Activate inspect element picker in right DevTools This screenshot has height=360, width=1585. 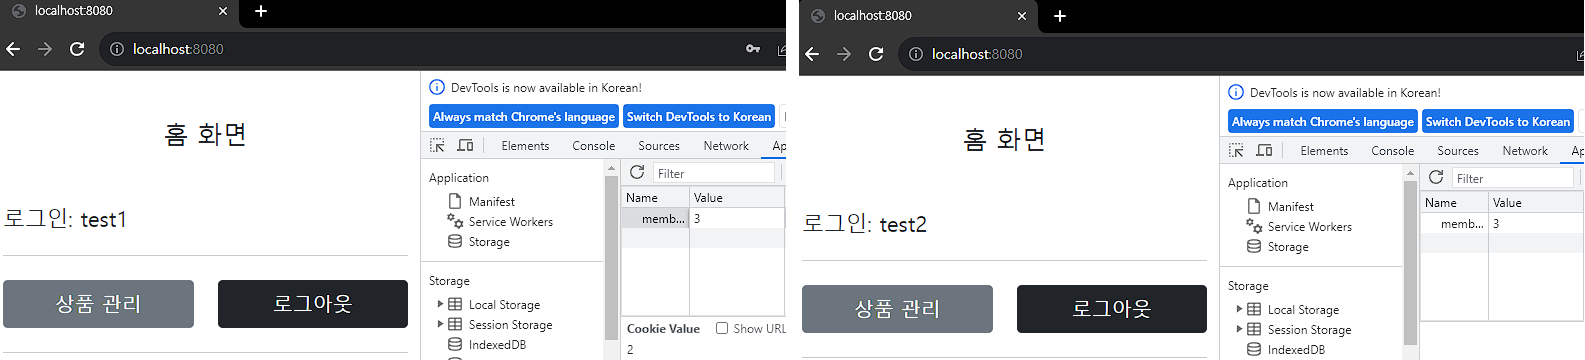click(x=1236, y=151)
